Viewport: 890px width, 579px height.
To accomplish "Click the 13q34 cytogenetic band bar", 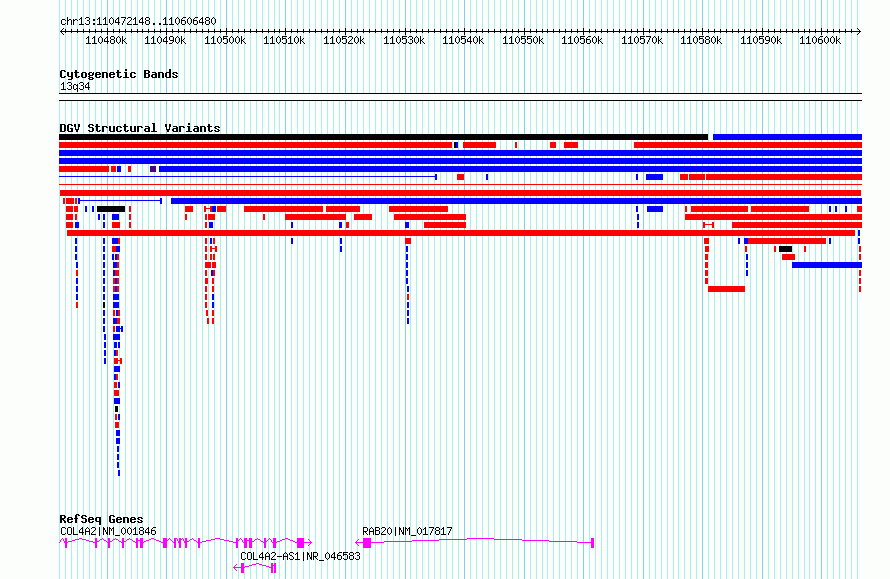I will (x=460, y=97).
